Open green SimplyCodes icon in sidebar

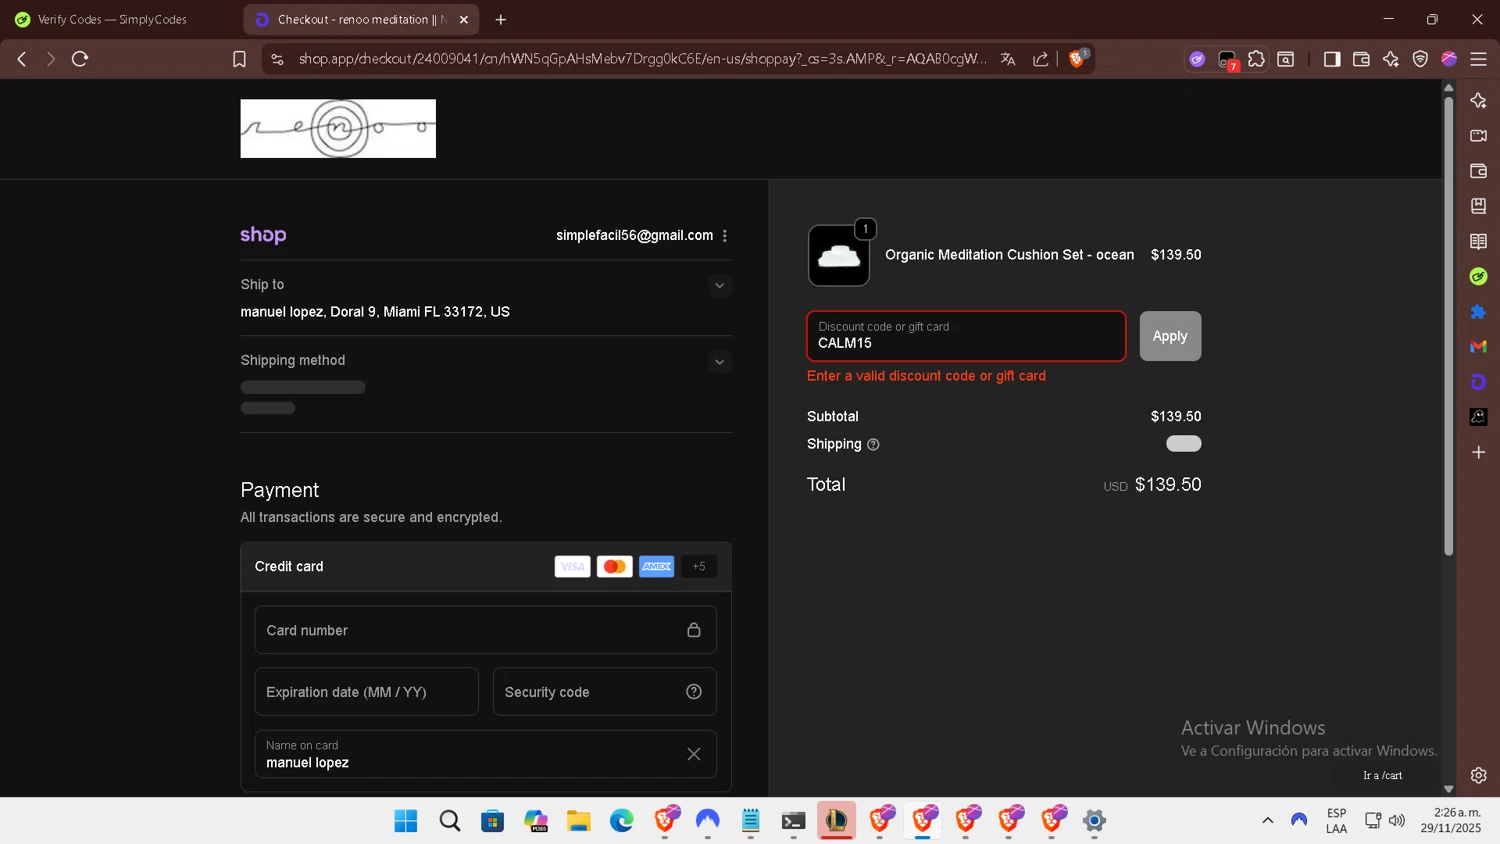(1478, 276)
